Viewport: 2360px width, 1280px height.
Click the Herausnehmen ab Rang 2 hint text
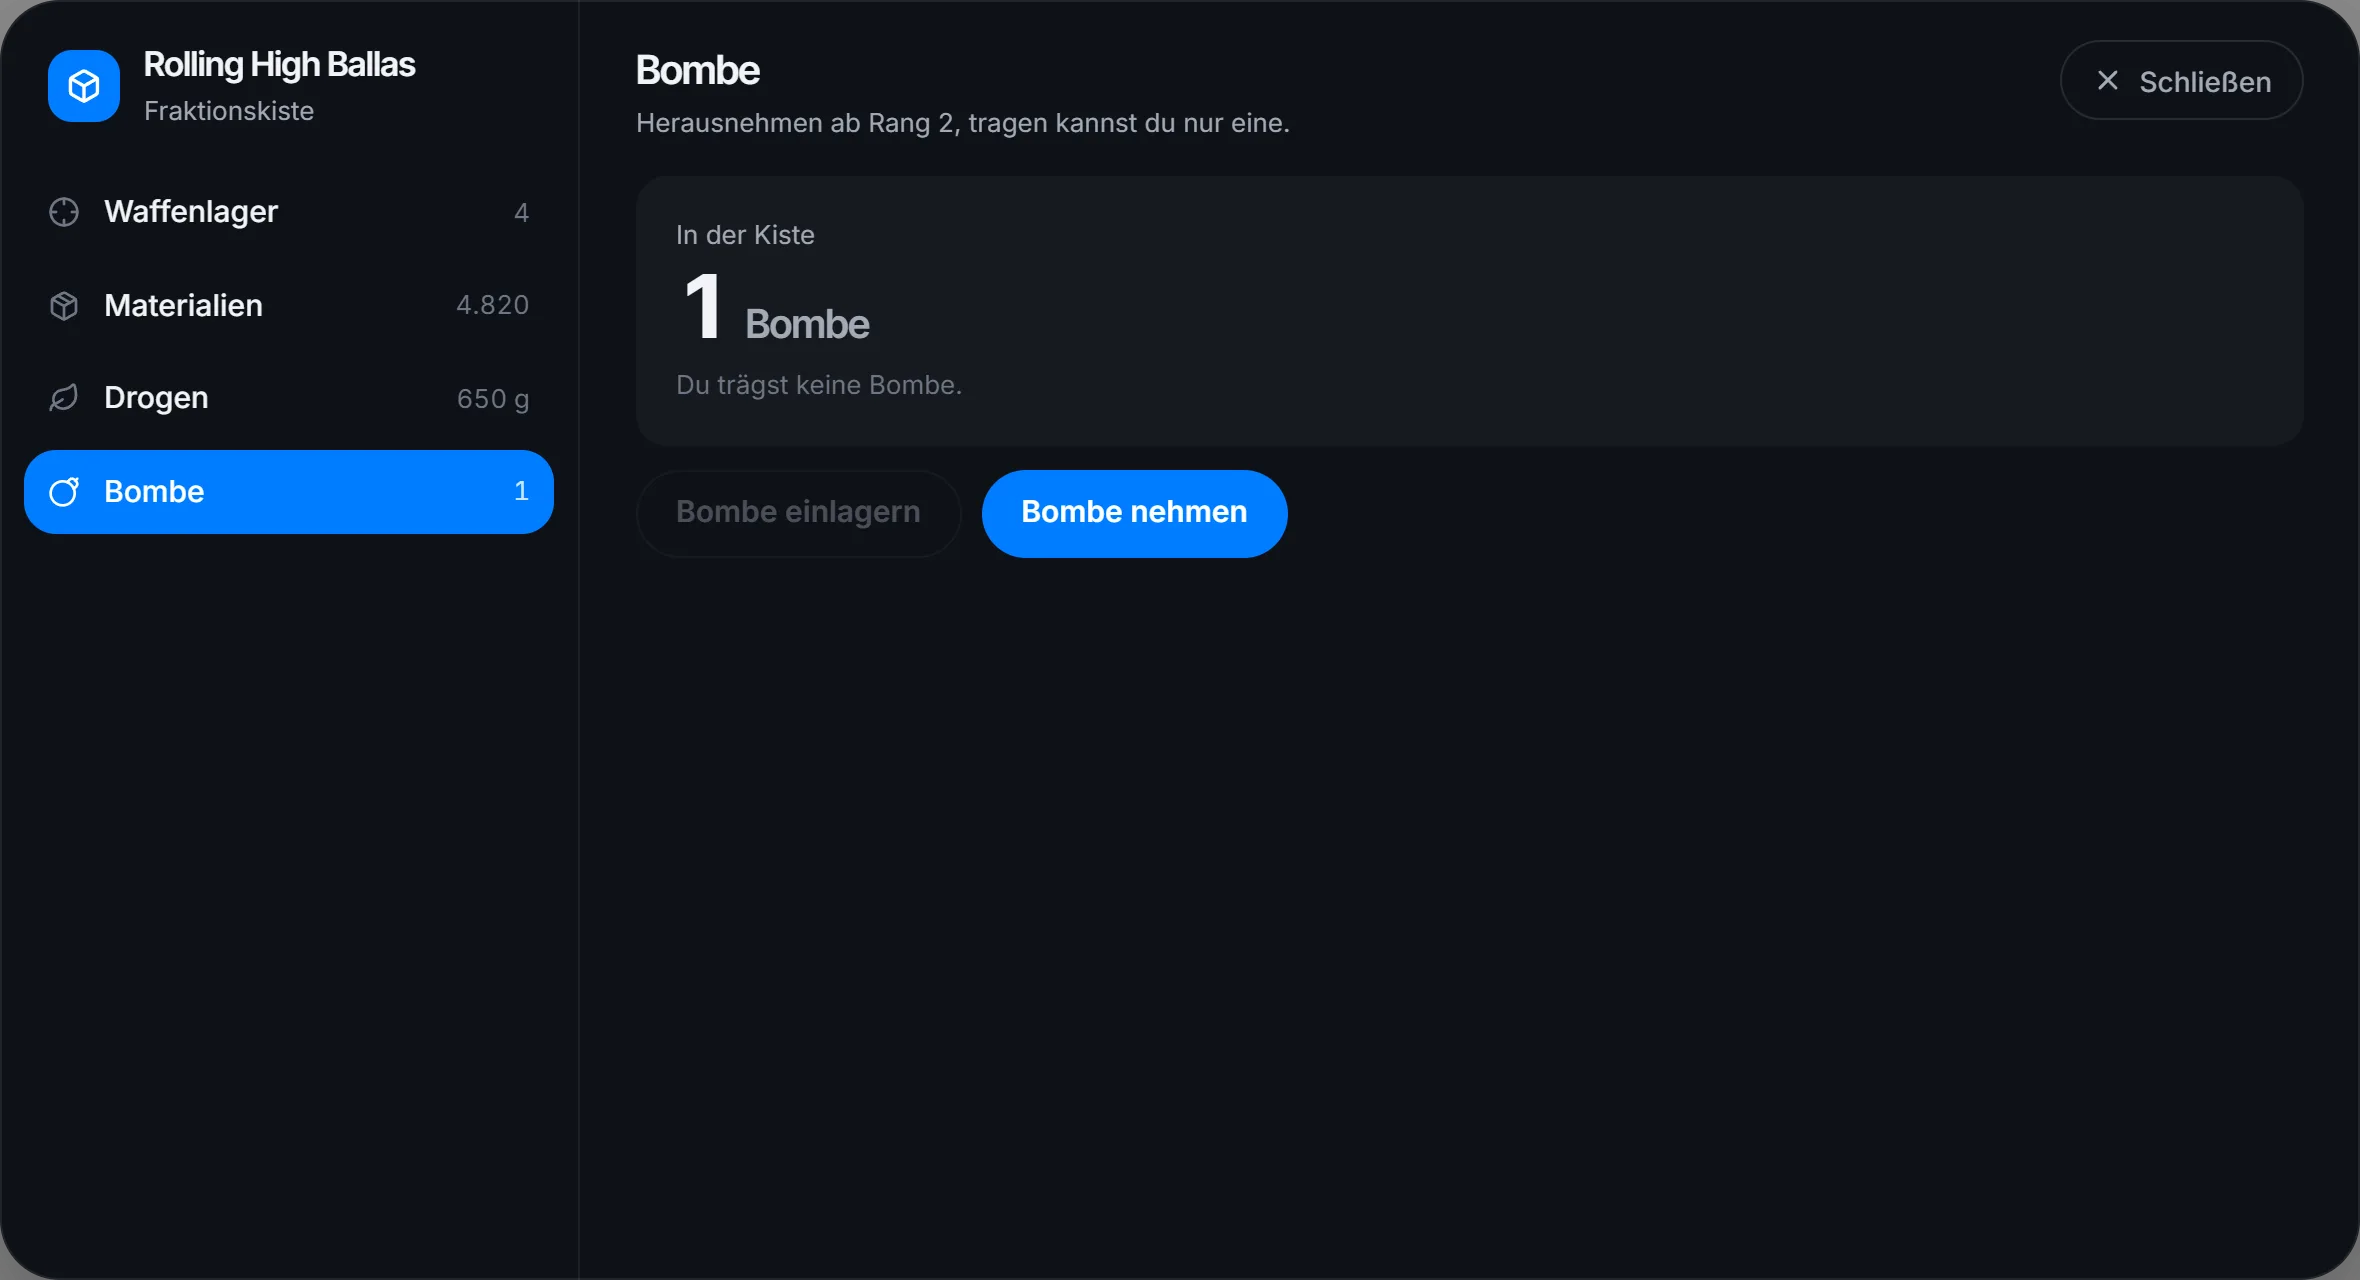pos(962,123)
